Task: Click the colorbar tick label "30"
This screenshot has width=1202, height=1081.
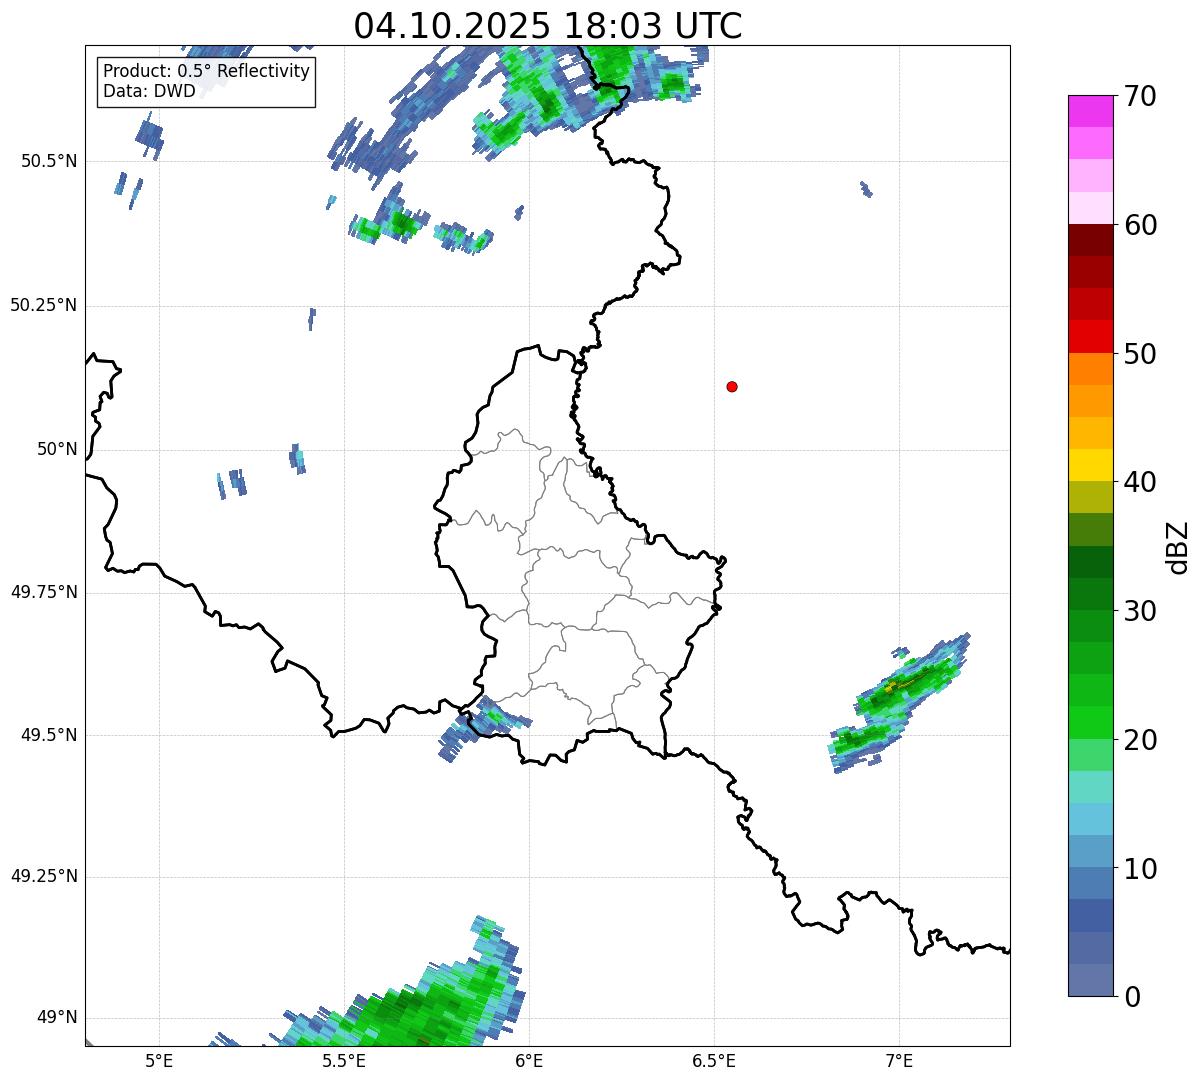Action: (x=1140, y=611)
